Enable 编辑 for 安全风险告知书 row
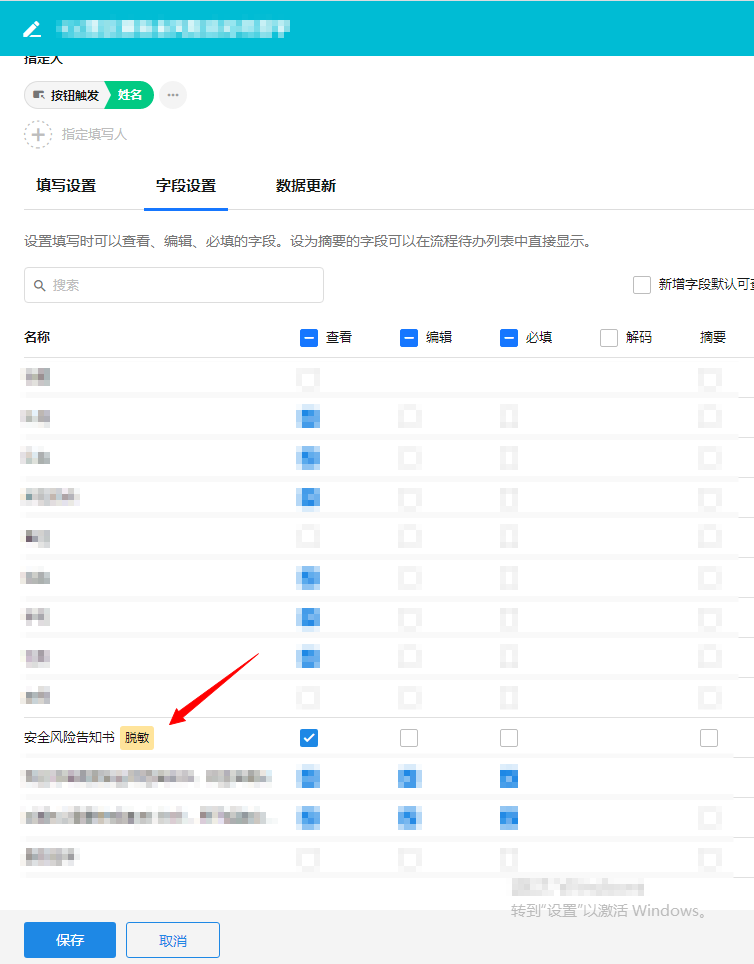The image size is (754, 964). [x=409, y=738]
